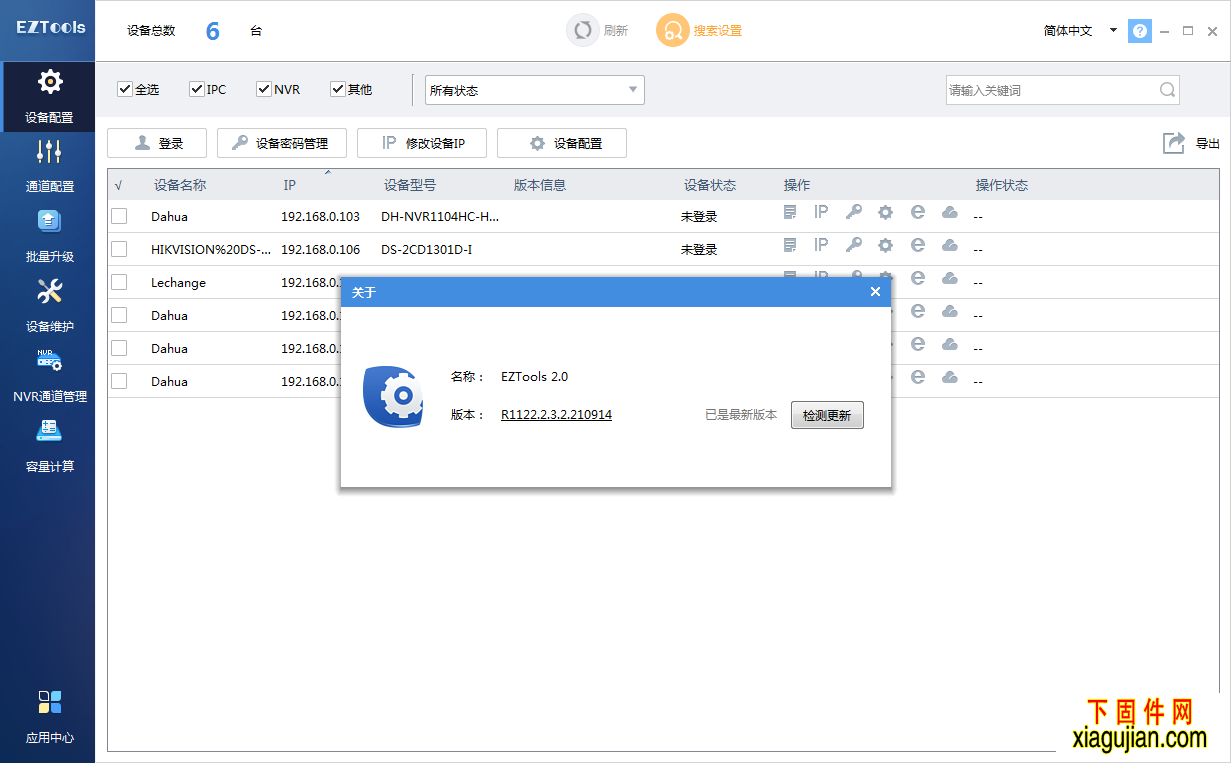Open the 所有状态 status dropdown

coord(535,90)
